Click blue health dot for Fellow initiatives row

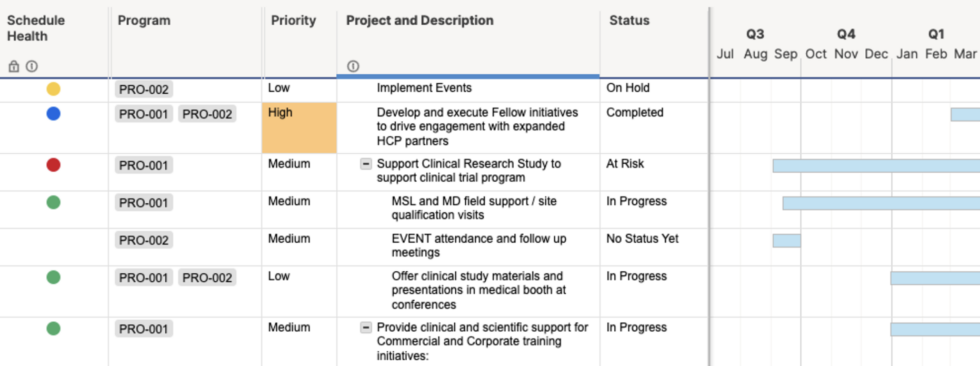click(x=54, y=114)
